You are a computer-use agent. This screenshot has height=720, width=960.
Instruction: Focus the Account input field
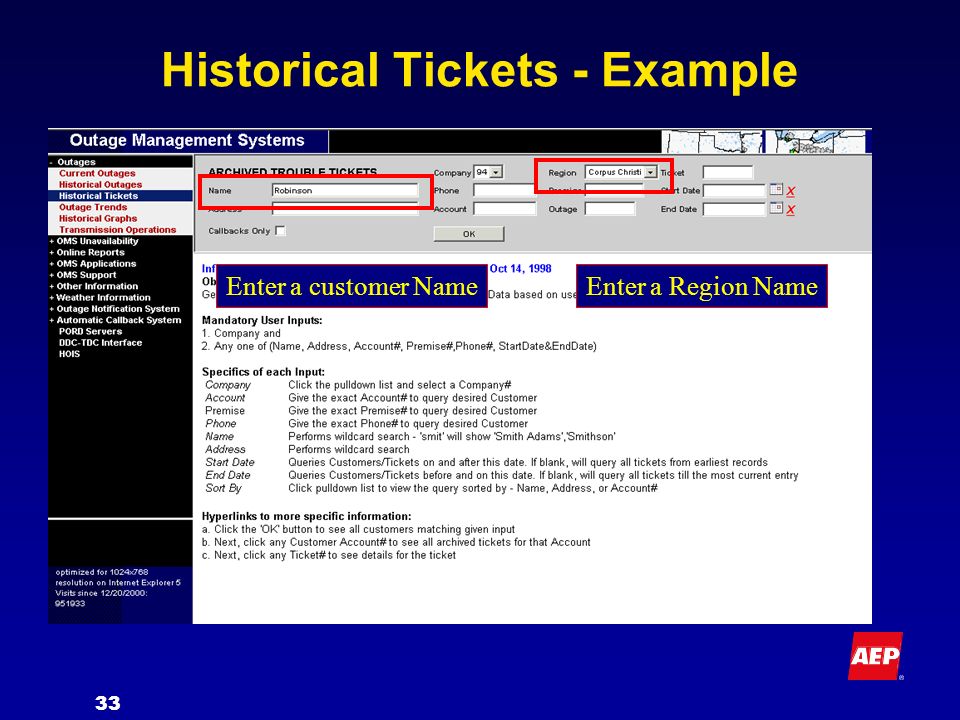pyautogui.click(x=505, y=209)
